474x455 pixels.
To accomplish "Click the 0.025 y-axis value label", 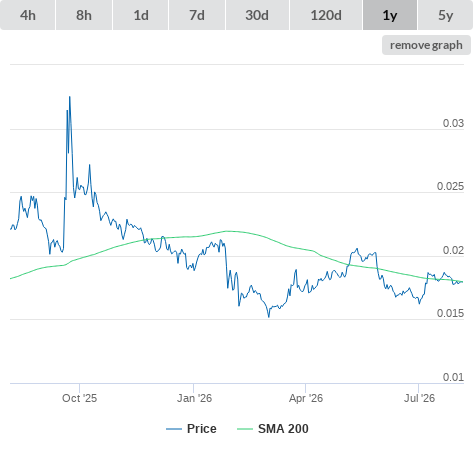I will click(450, 186).
